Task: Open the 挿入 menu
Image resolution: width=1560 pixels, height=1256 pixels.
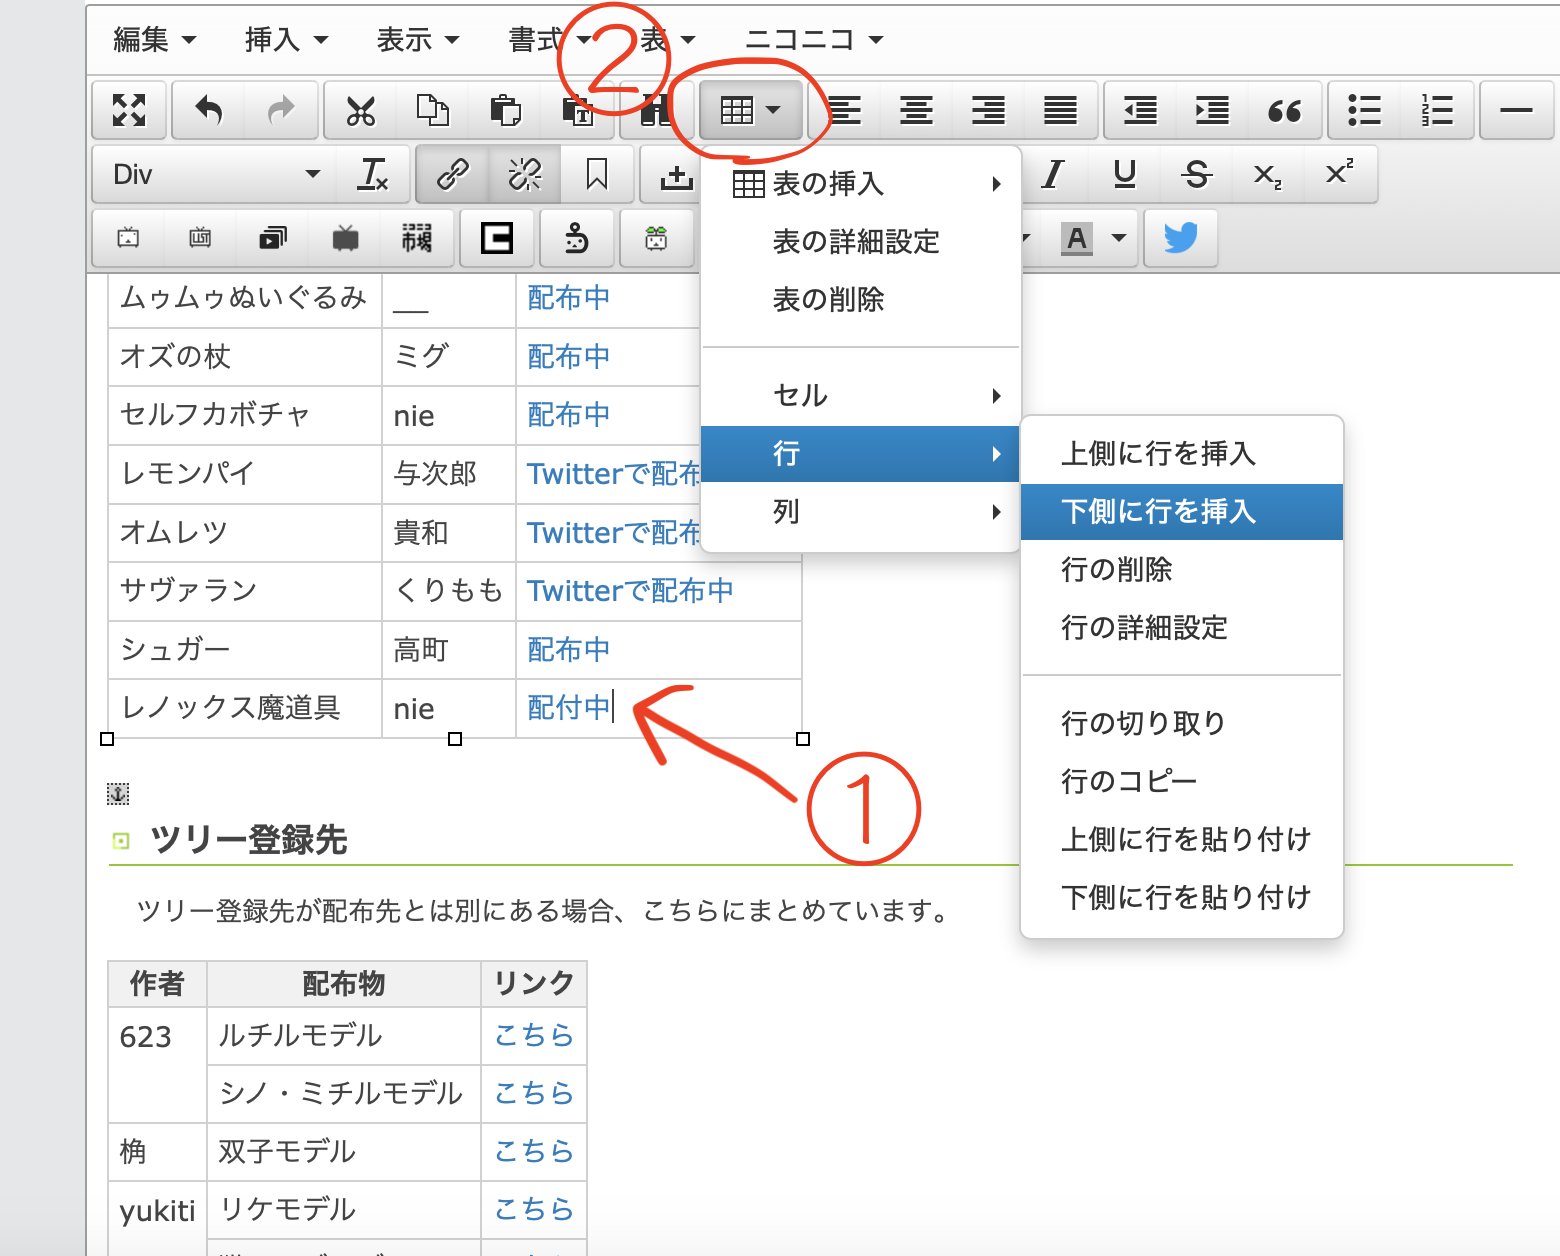Action: click(286, 40)
